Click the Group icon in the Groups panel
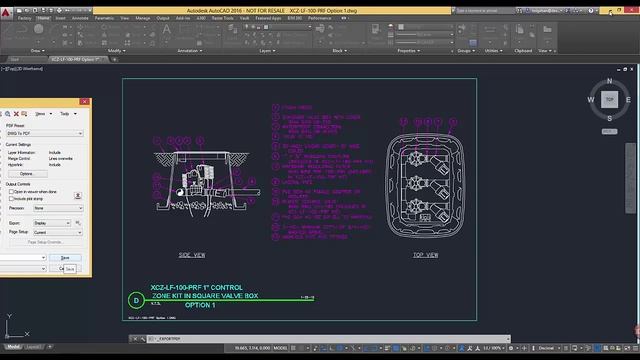The image size is (640, 360). point(462,29)
